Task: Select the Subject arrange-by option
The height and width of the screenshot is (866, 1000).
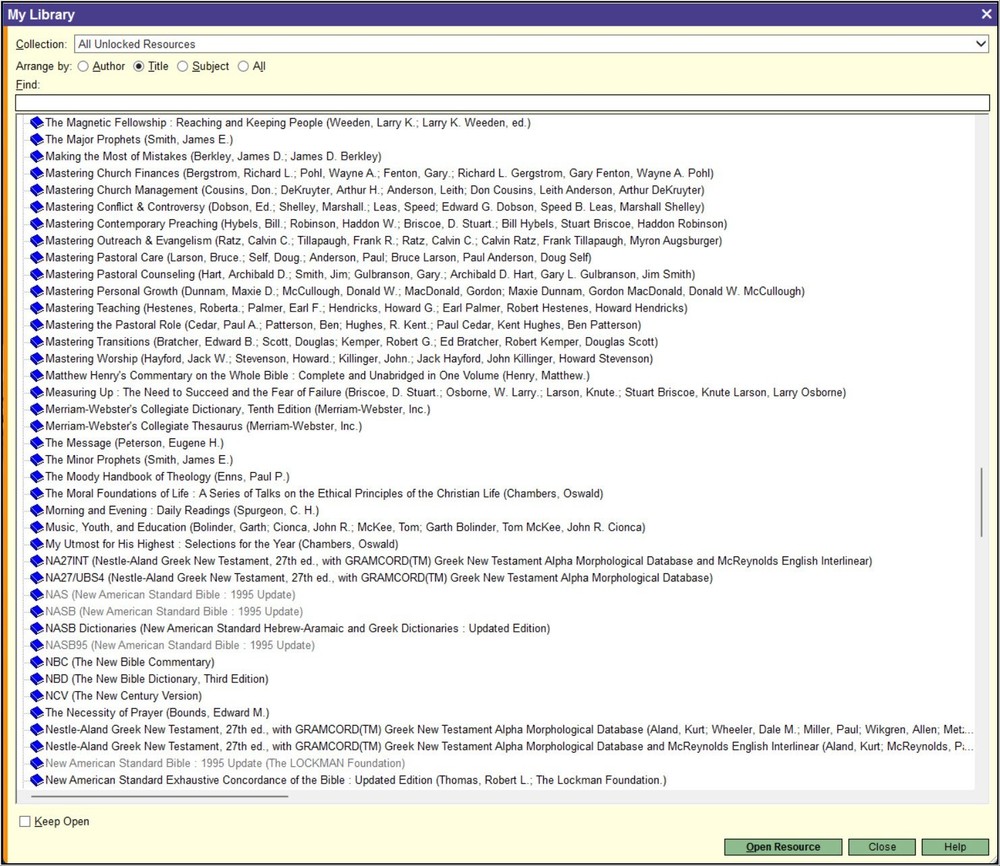Action: (x=183, y=66)
